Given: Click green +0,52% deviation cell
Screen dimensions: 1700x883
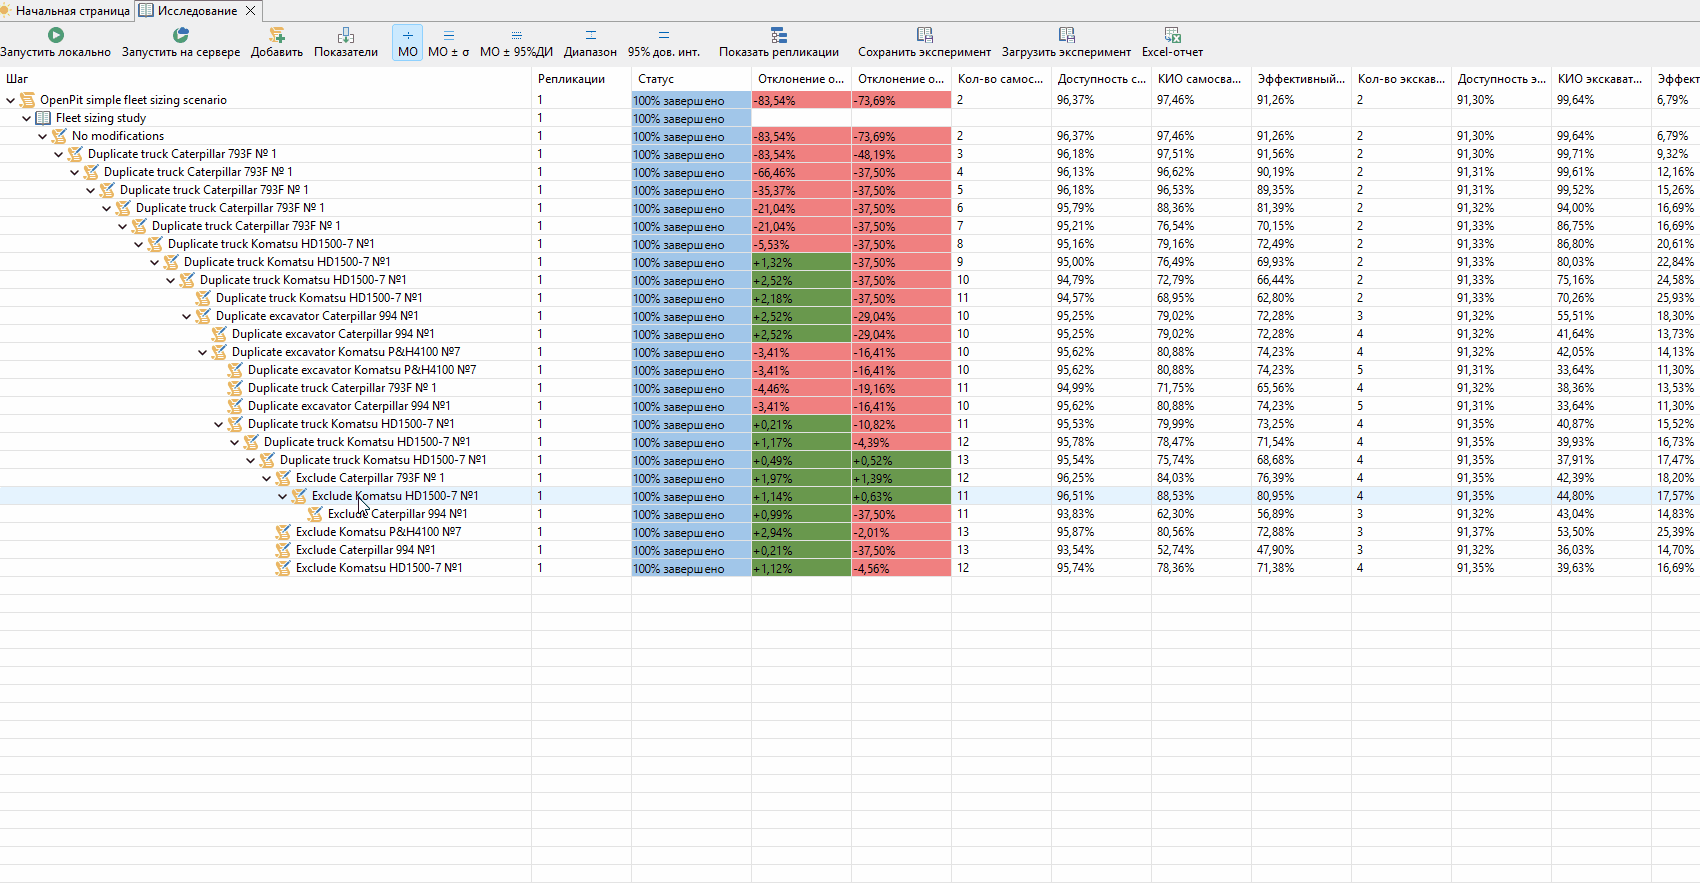Looking at the screenshot, I should point(901,460).
